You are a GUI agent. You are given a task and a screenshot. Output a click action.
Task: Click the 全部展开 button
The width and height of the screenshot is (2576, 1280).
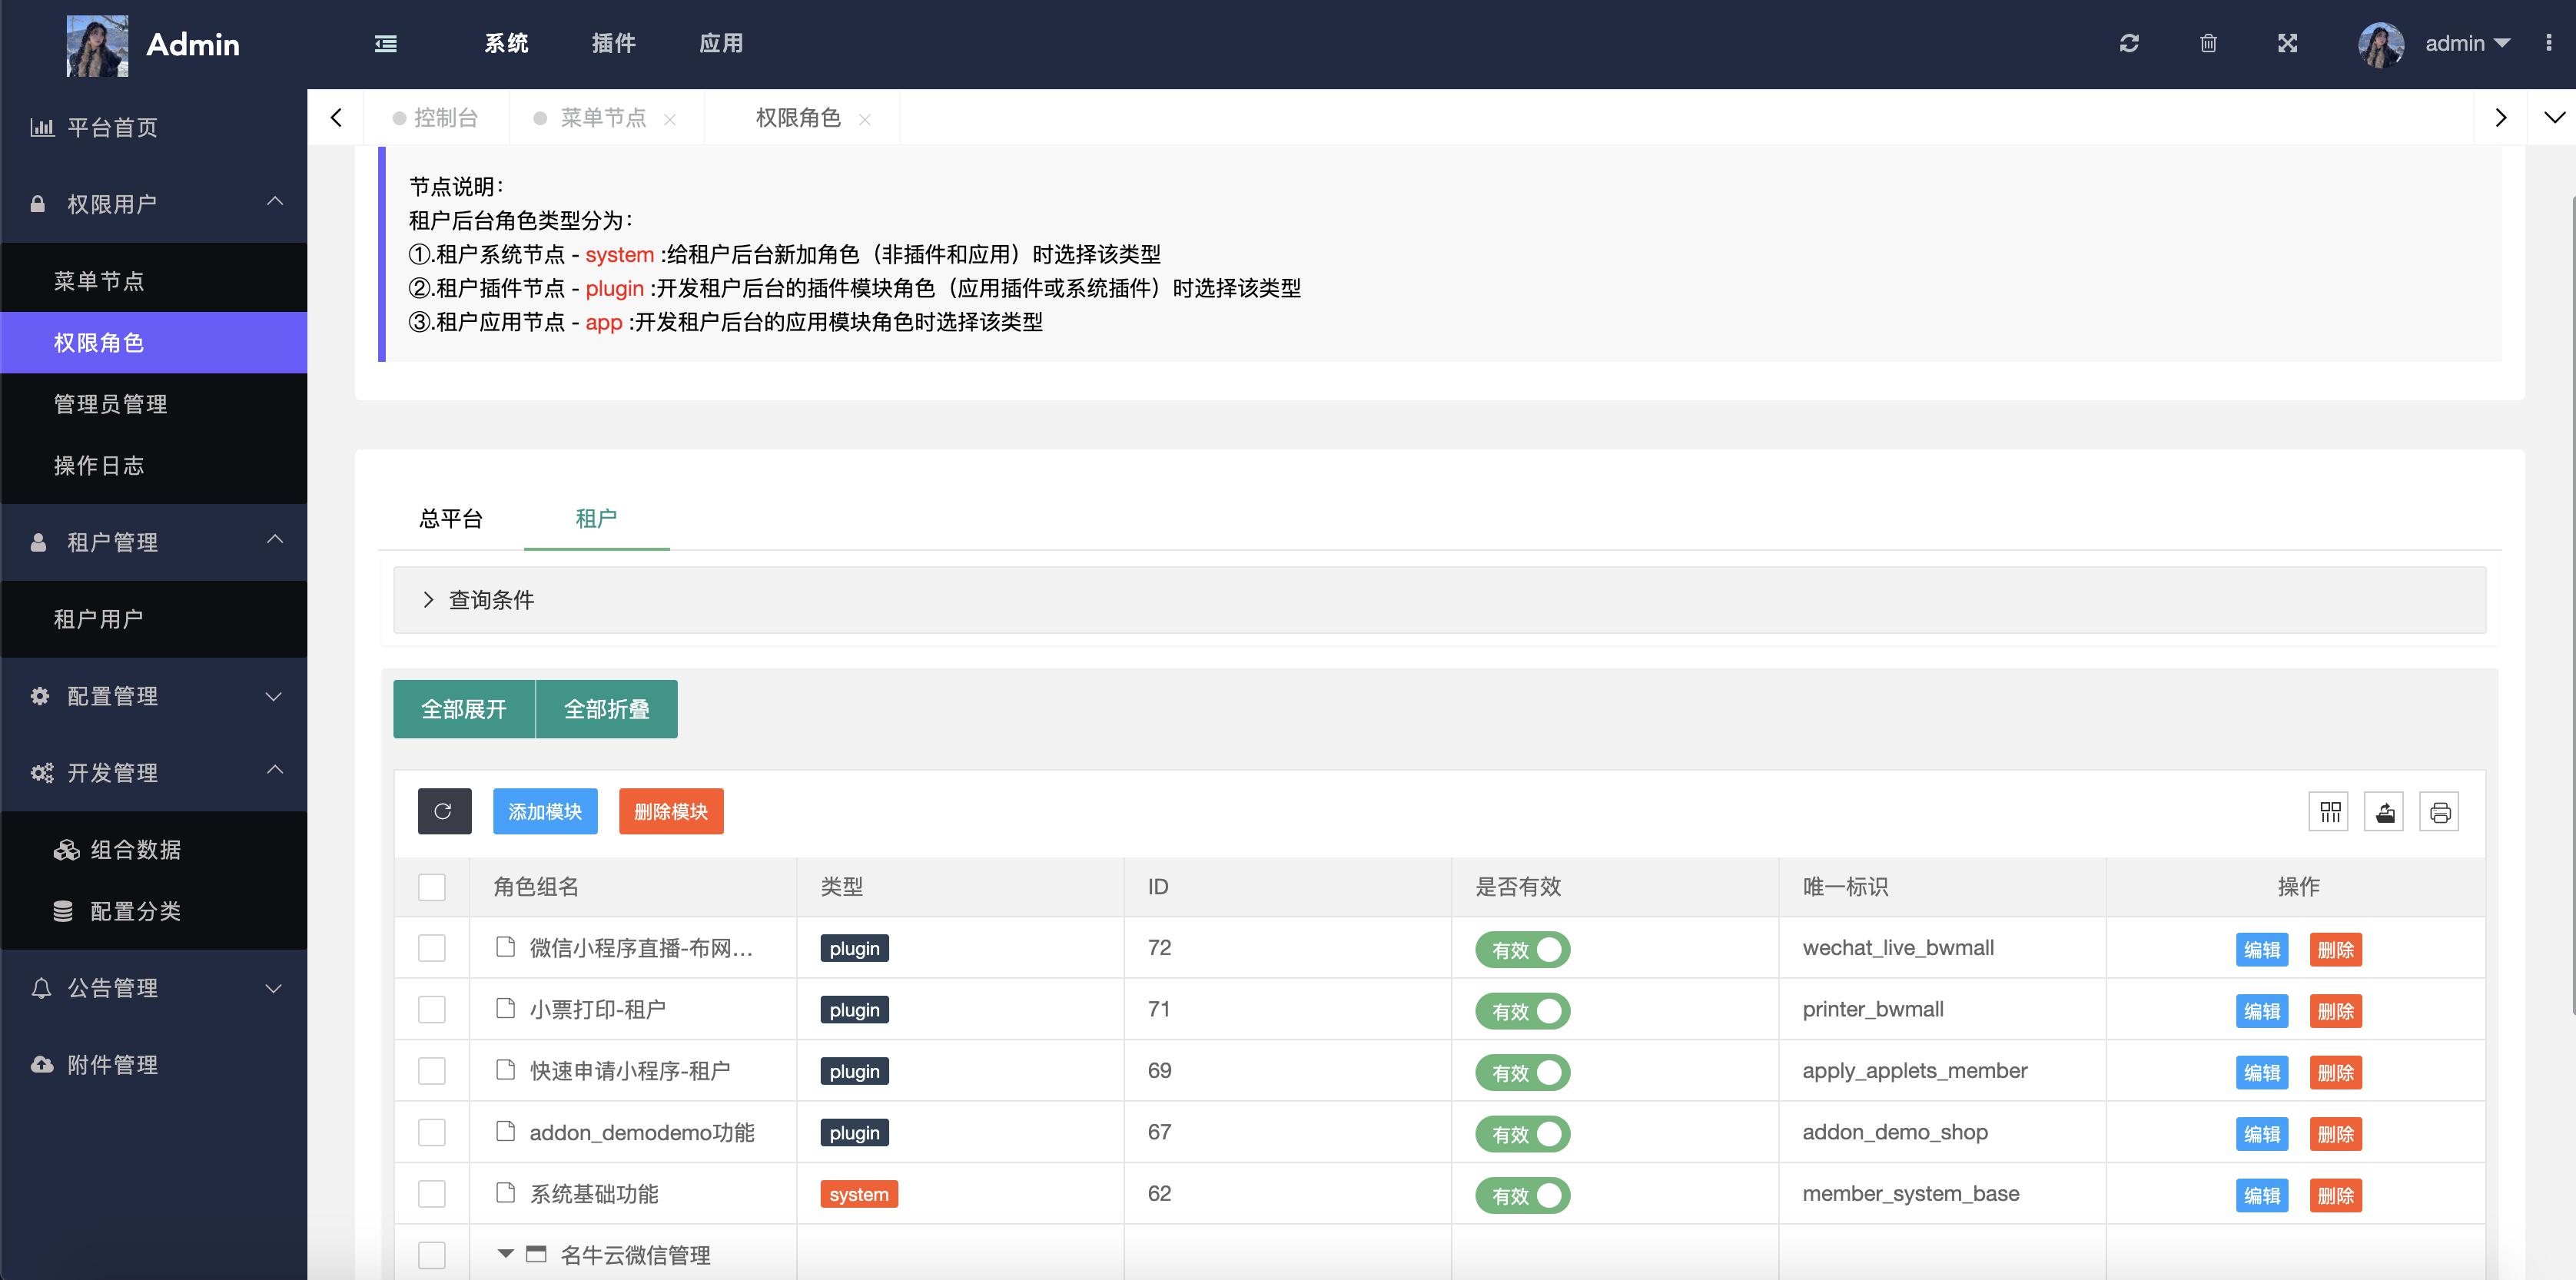point(464,709)
